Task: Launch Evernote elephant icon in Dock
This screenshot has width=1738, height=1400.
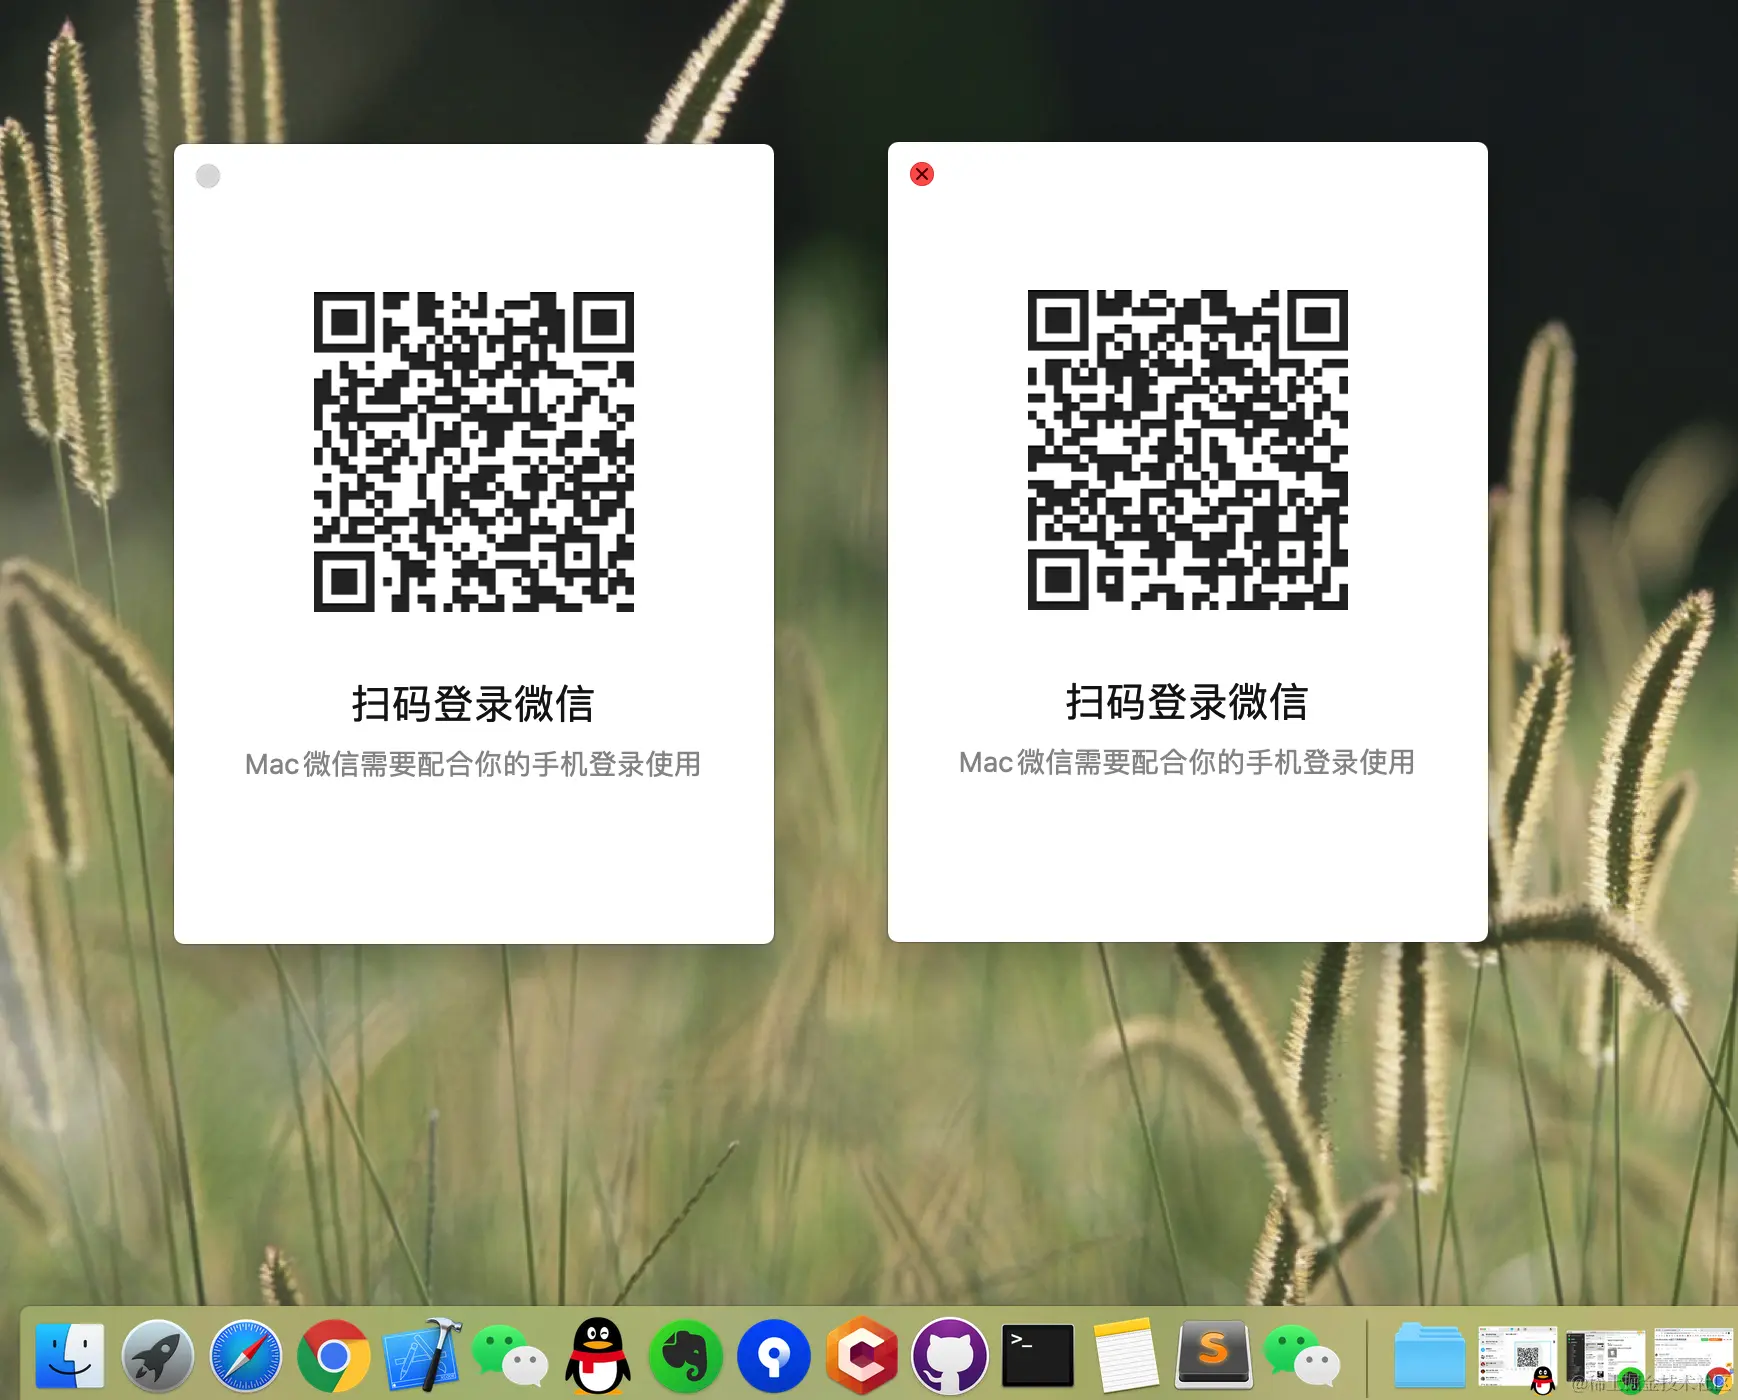Action: (x=686, y=1356)
